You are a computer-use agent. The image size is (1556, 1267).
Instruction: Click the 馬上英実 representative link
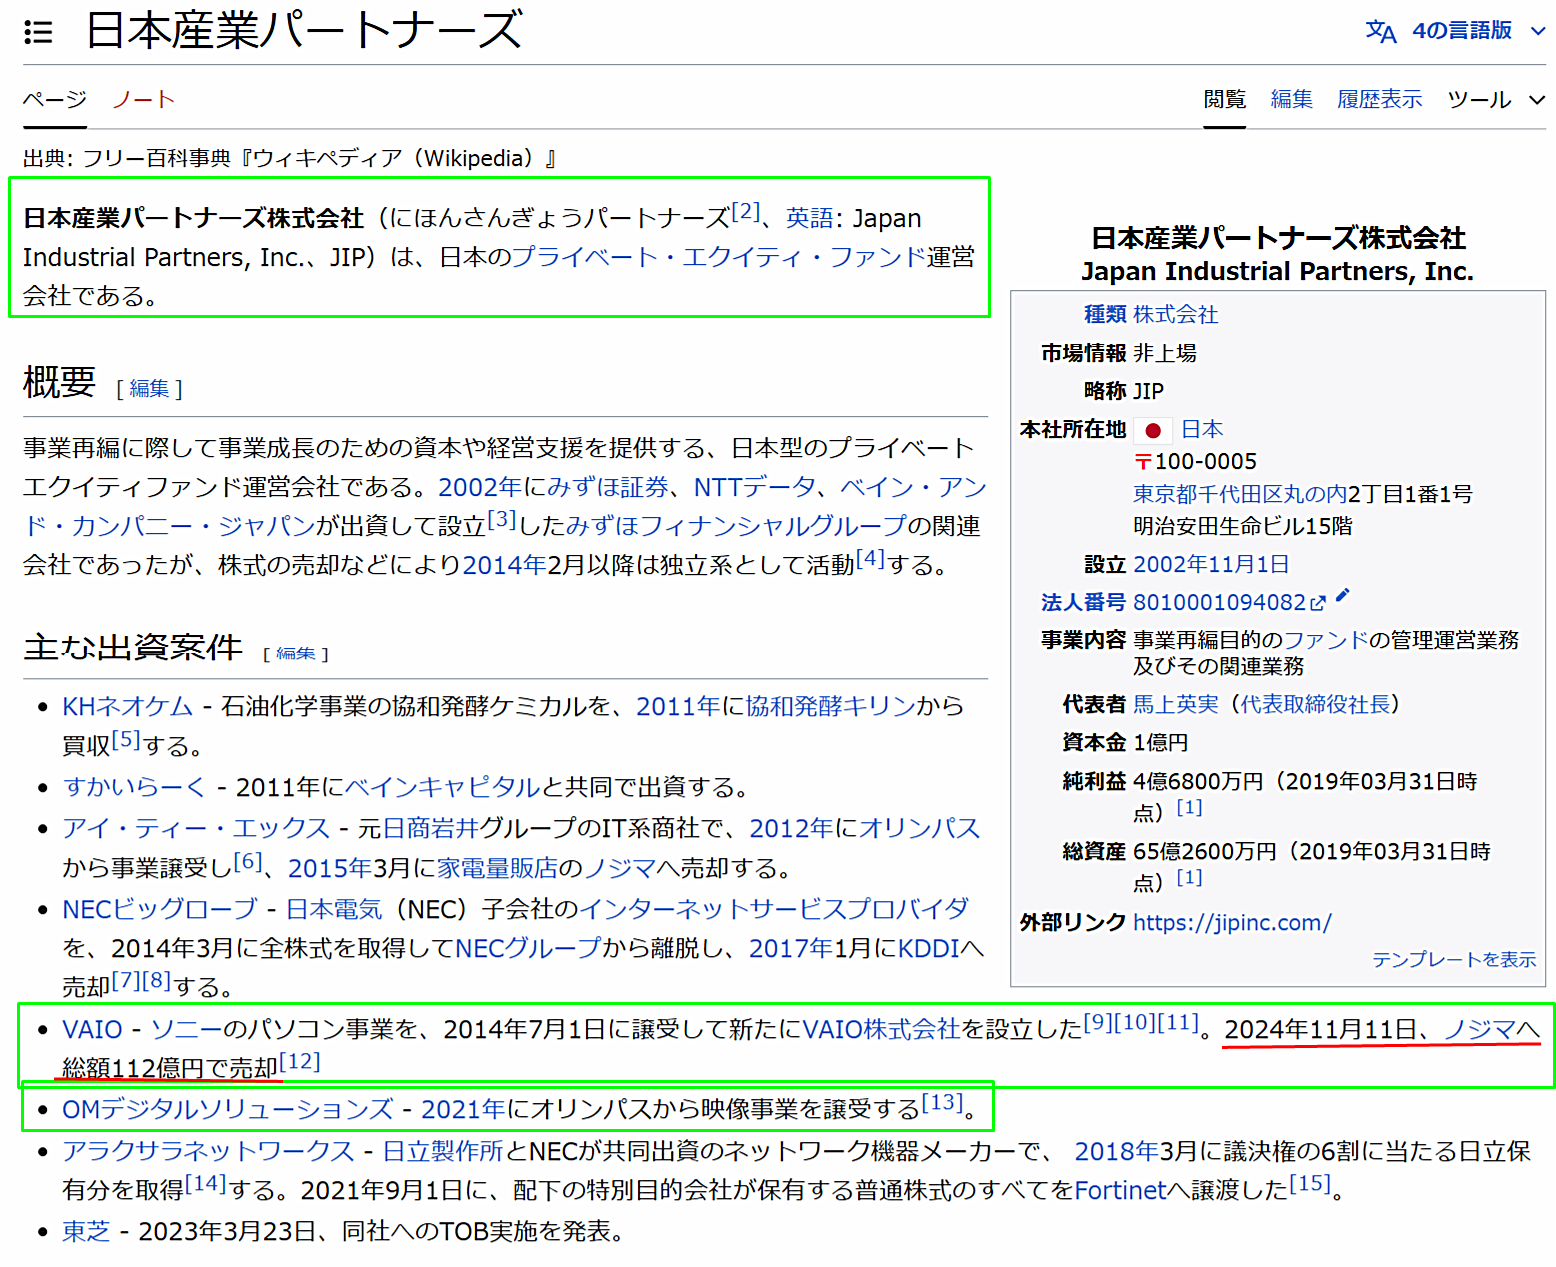point(1175,705)
